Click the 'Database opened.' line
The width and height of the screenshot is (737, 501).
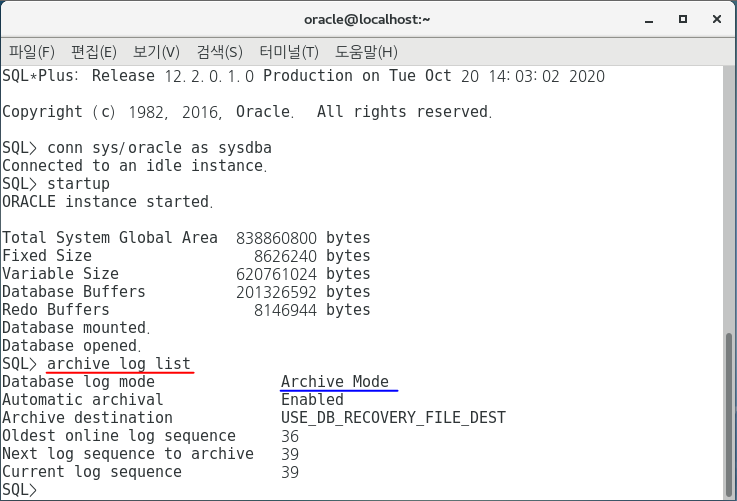71,345
